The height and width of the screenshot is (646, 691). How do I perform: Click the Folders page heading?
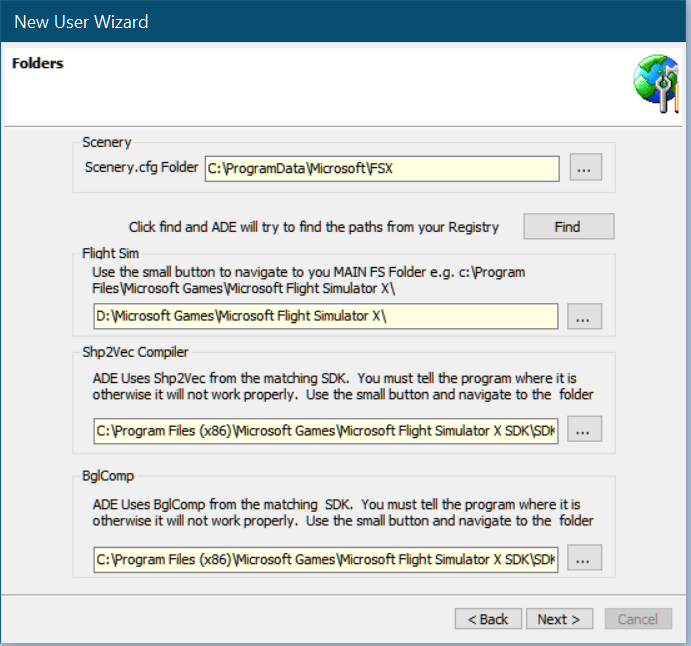38,64
